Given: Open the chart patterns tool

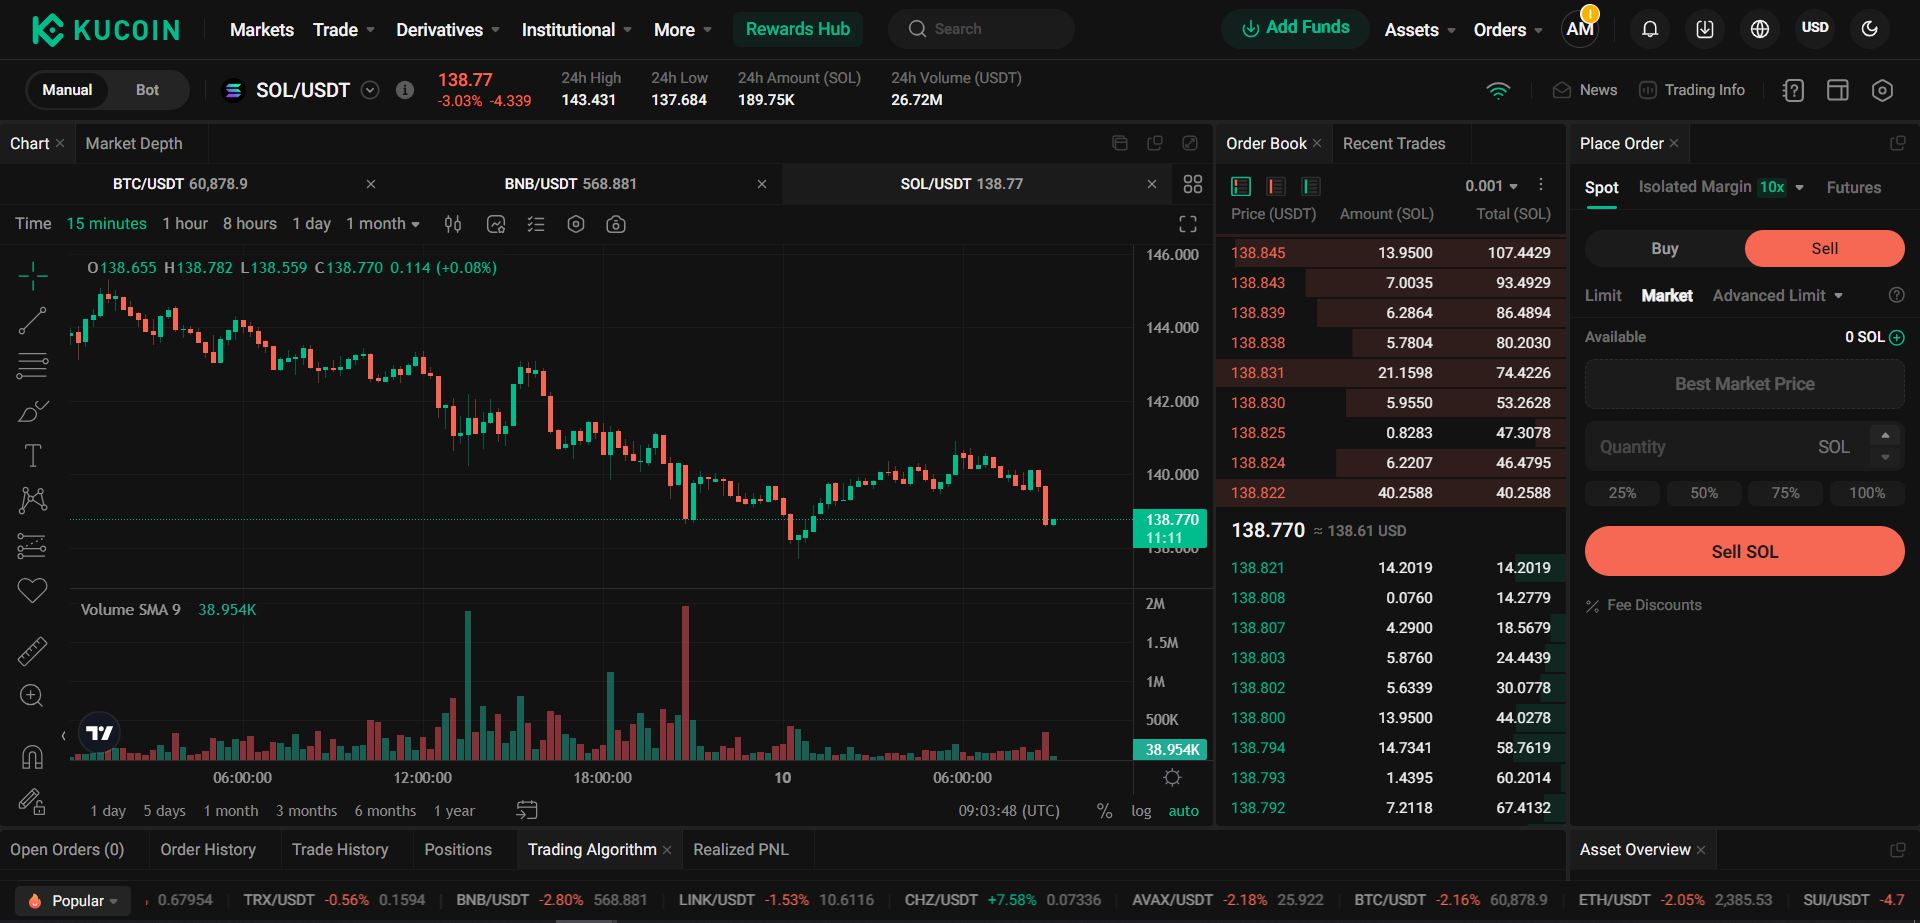Looking at the screenshot, I should [x=32, y=500].
